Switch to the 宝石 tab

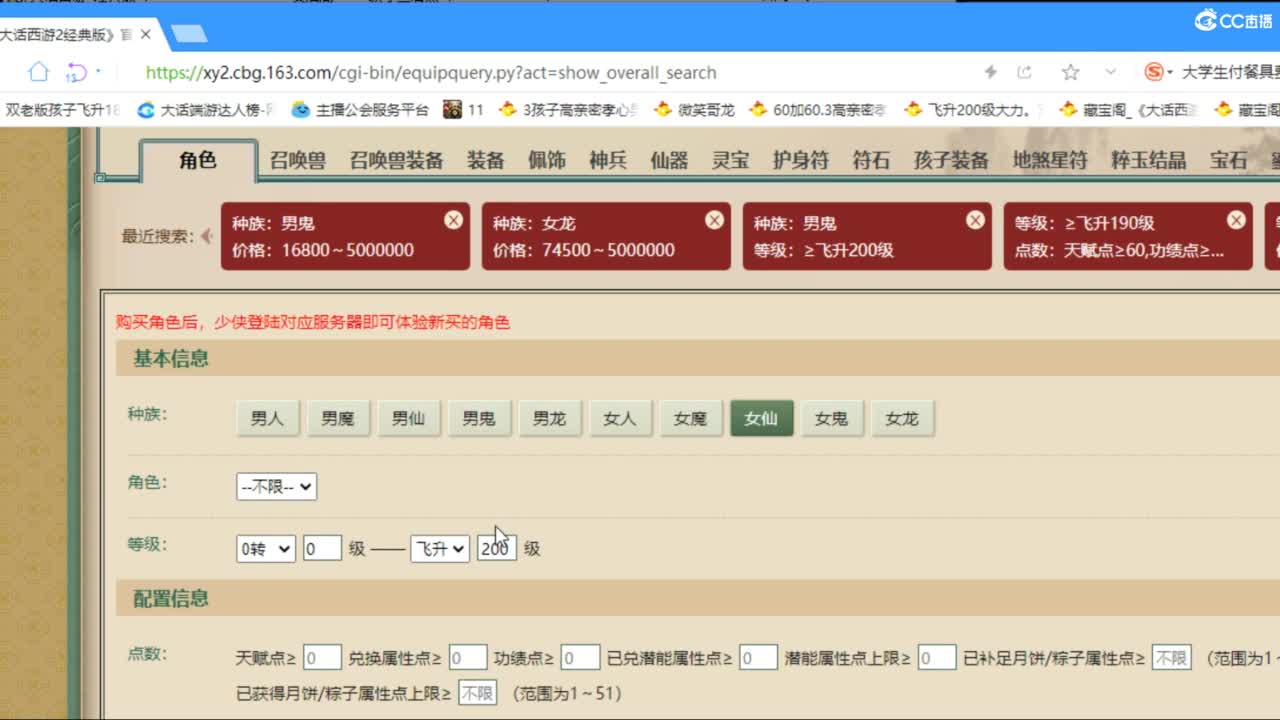pos(1229,160)
